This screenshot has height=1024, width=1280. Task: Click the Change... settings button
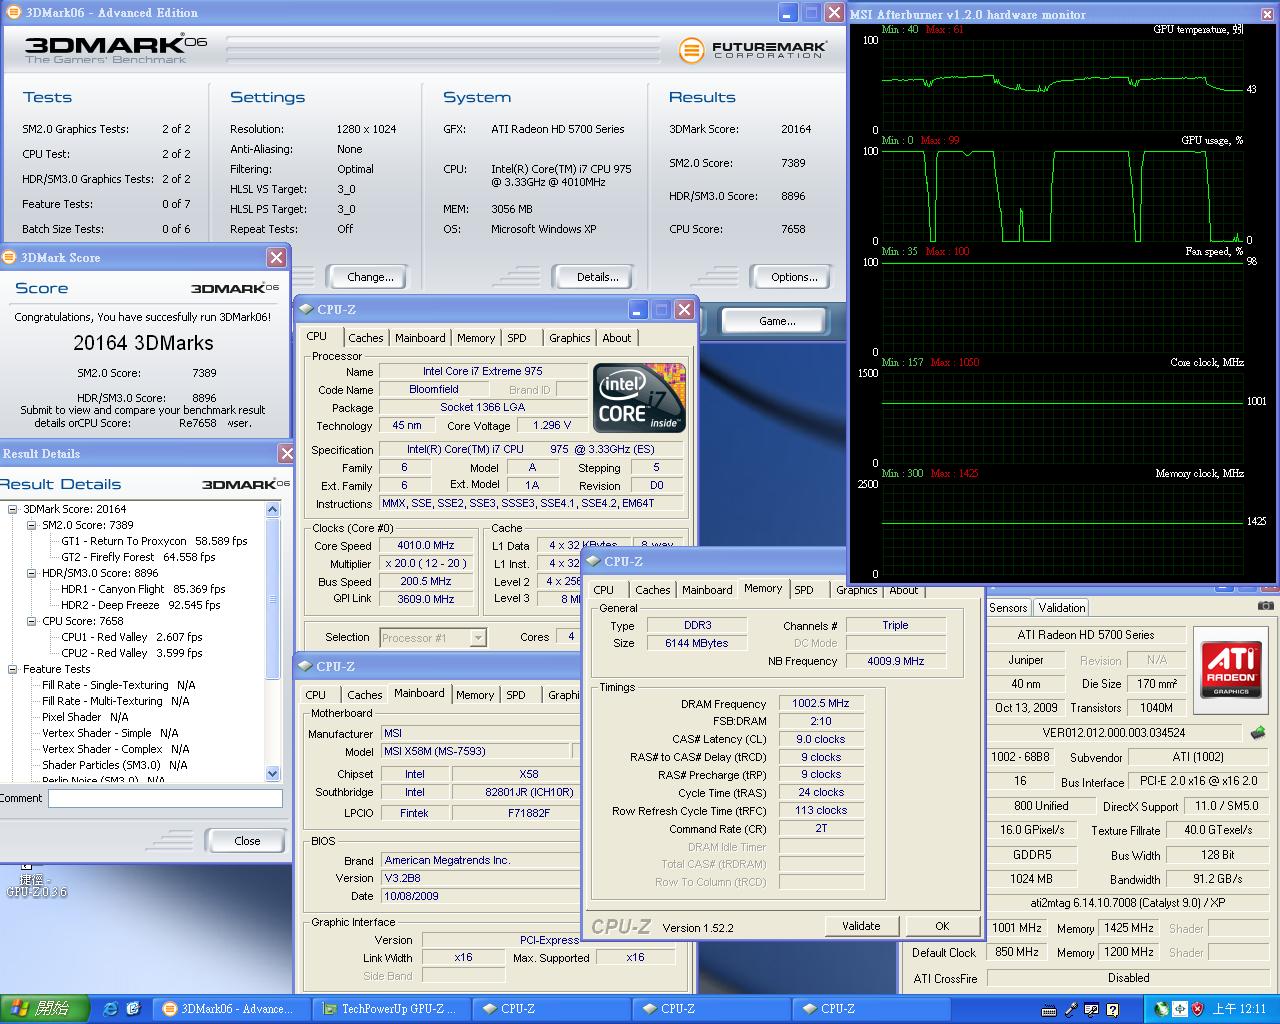pyautogui.click(x=370, y=277)
